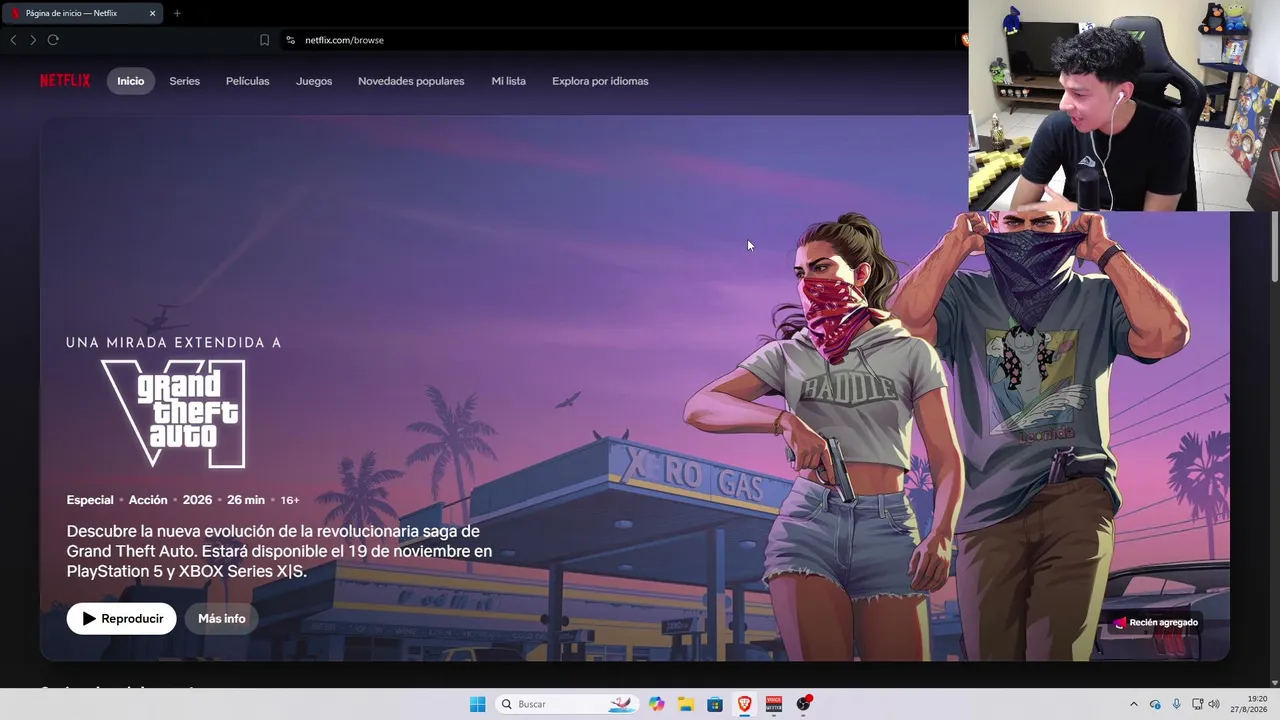This screenshot has height=720, width=1280.
Task: Click the '26 min' duration text
Action: (246, 500)
